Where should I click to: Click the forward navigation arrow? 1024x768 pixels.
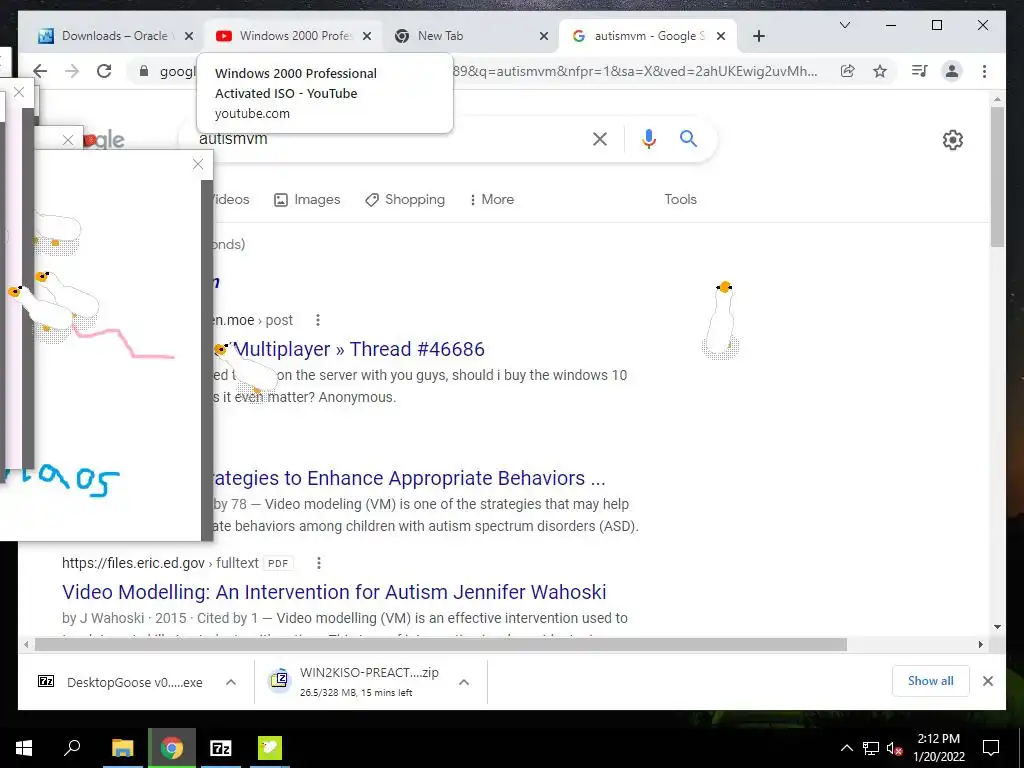point(72,71)
